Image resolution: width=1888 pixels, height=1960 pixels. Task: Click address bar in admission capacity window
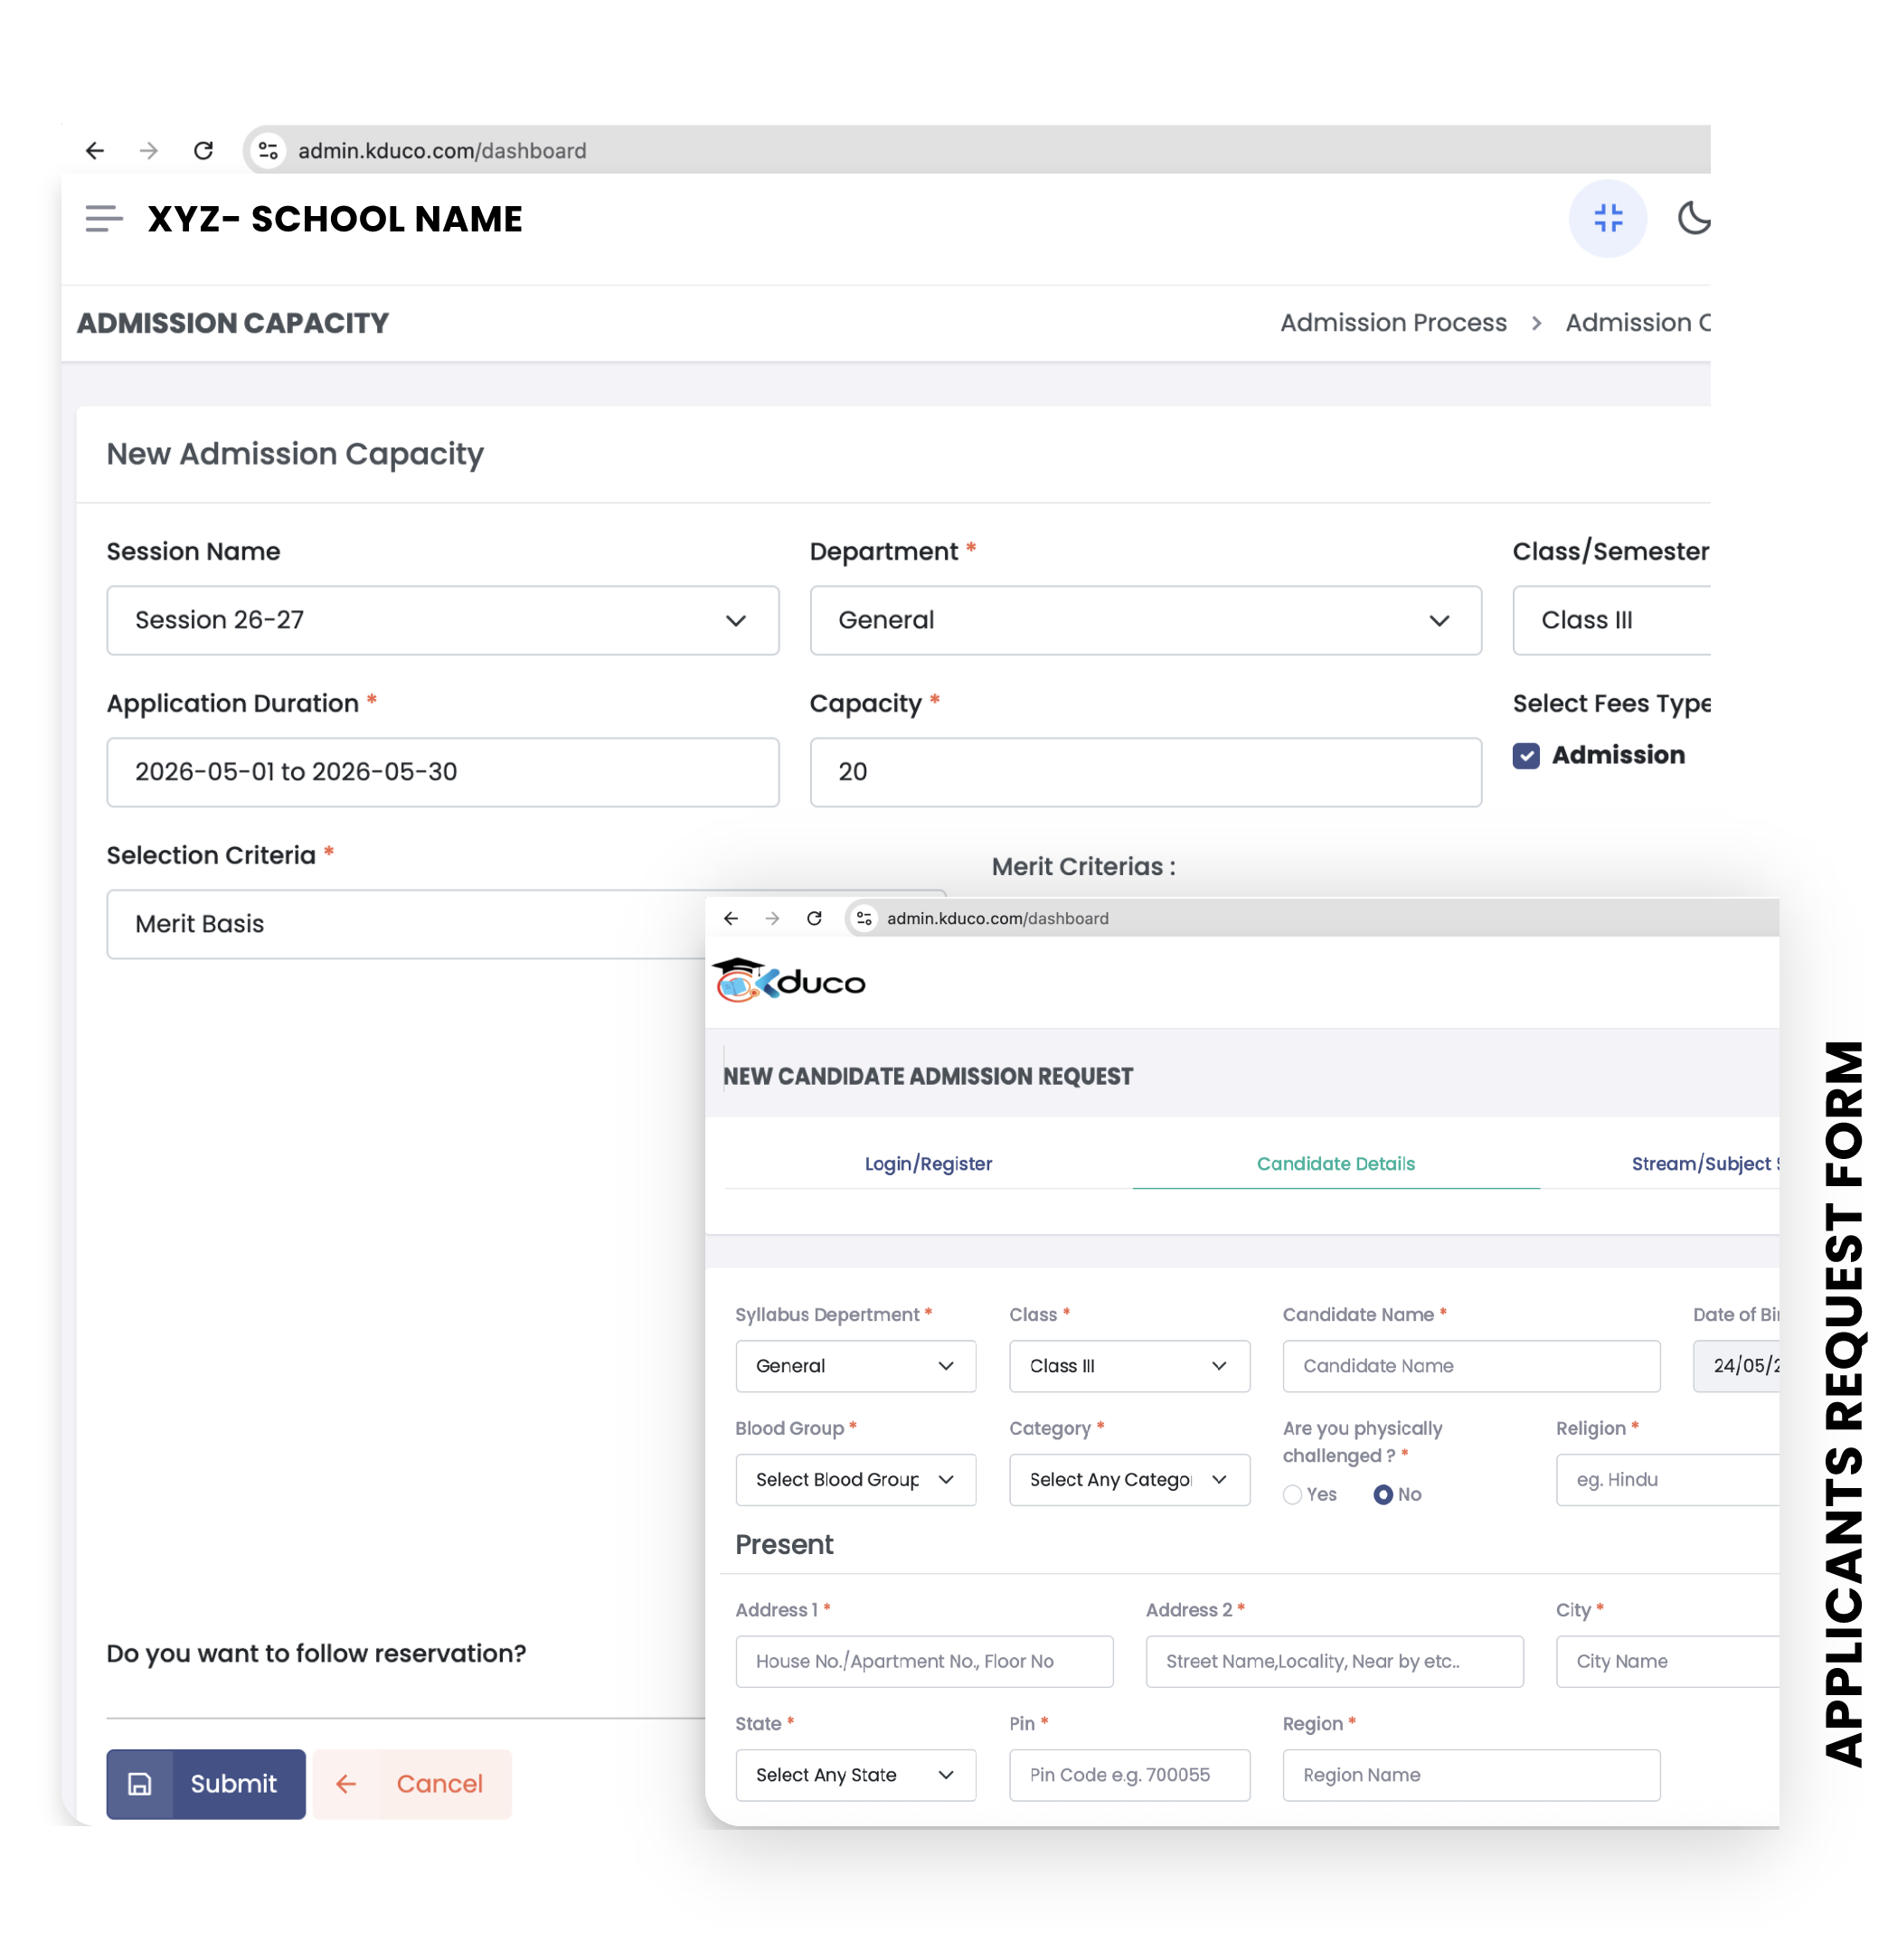977,150
